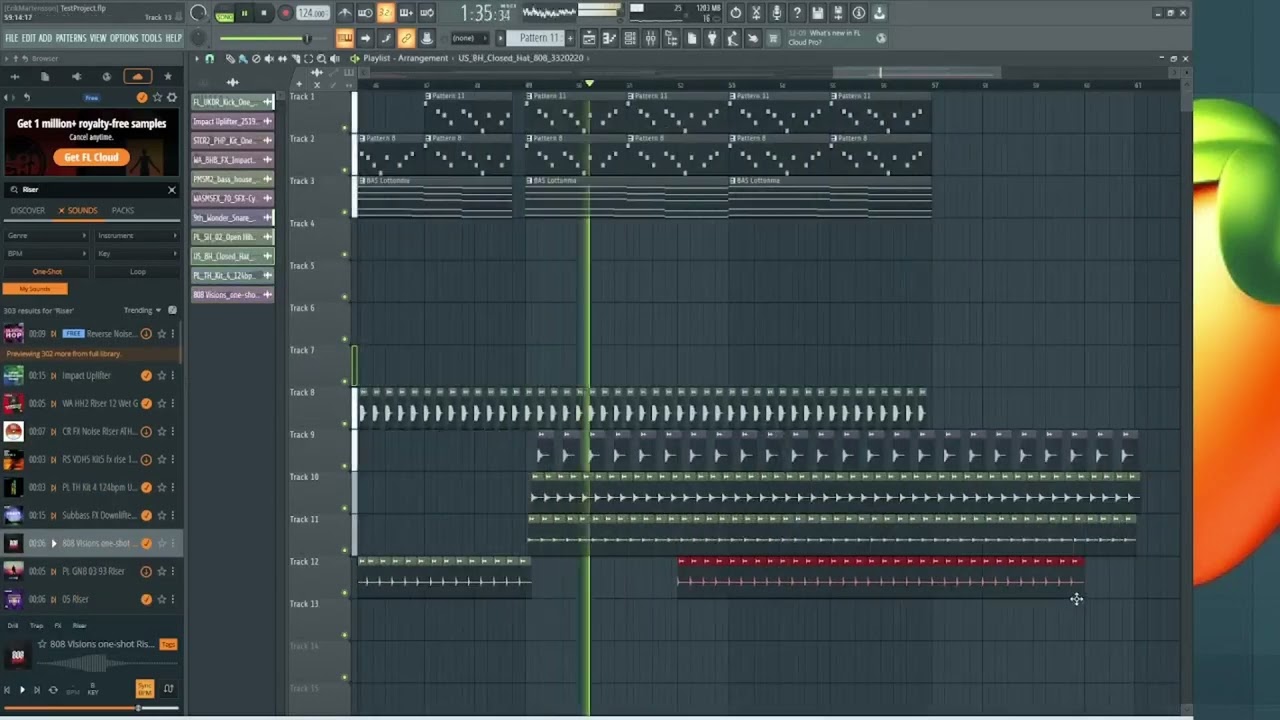The width and height of the screenshot is (1280, 720).
Task: Switch to the DISCOVER tab
Action: (28, 211)
